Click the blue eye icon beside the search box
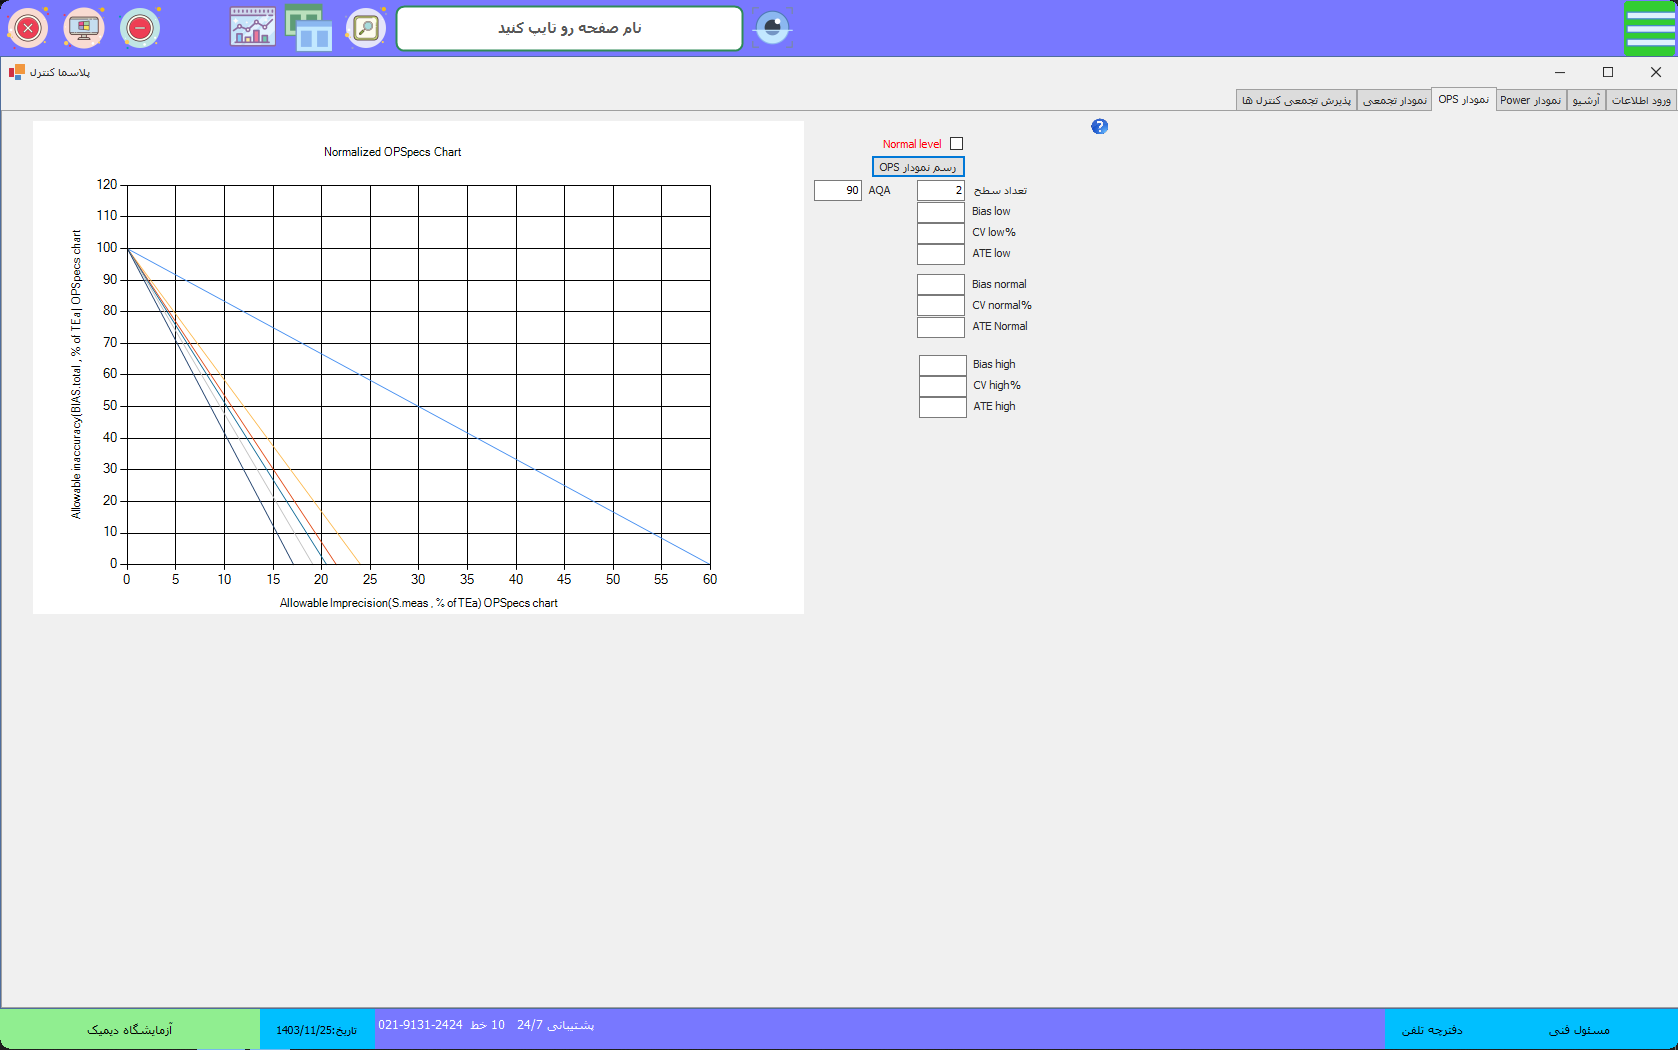Viewport: 1678px width, 1050px height. 772,28
